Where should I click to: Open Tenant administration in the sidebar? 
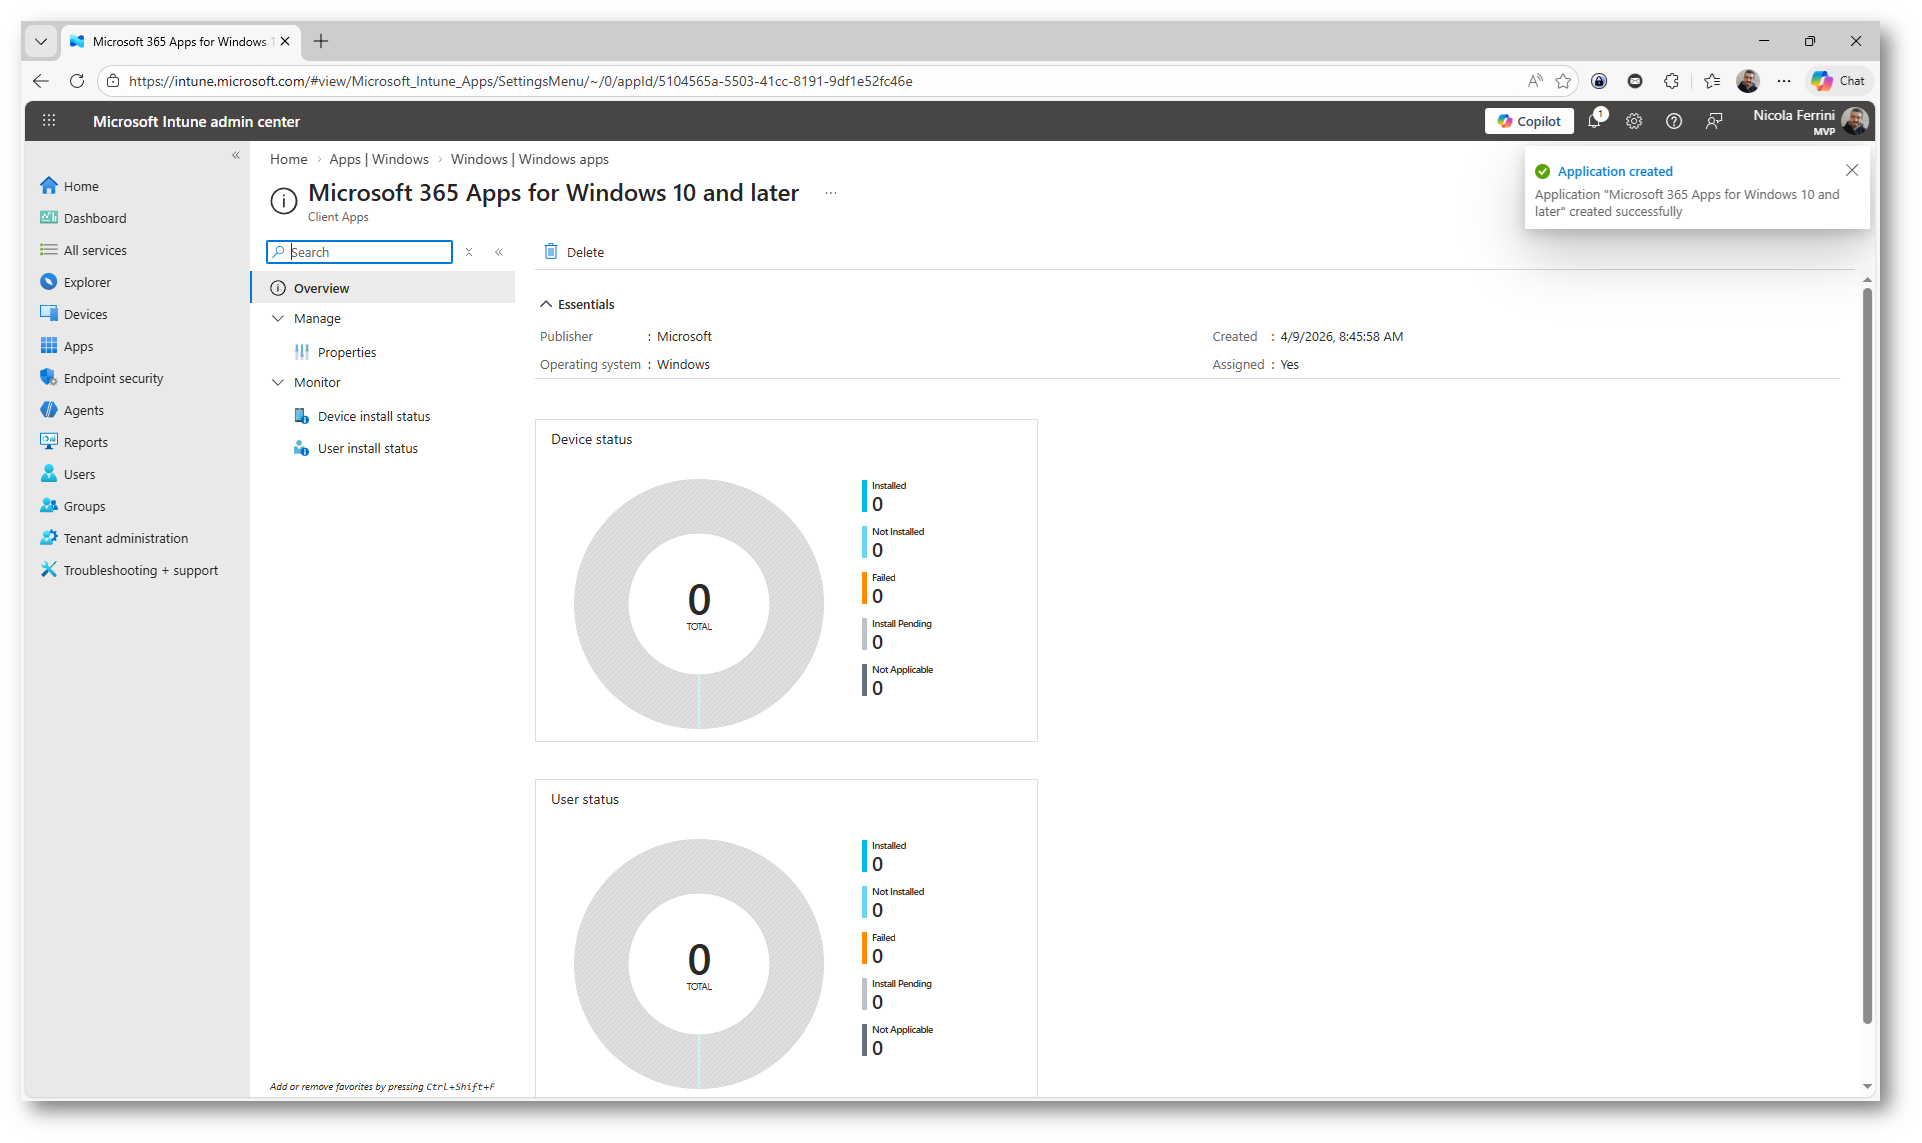point(125,538)
